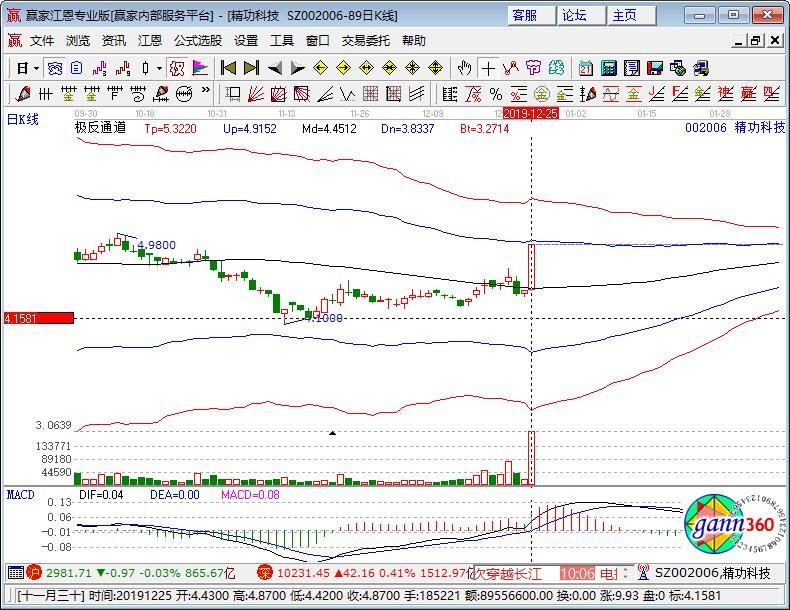The image size is (790, 610).
Task: Select the sine wave cycle tool
Action: point(611,94)
